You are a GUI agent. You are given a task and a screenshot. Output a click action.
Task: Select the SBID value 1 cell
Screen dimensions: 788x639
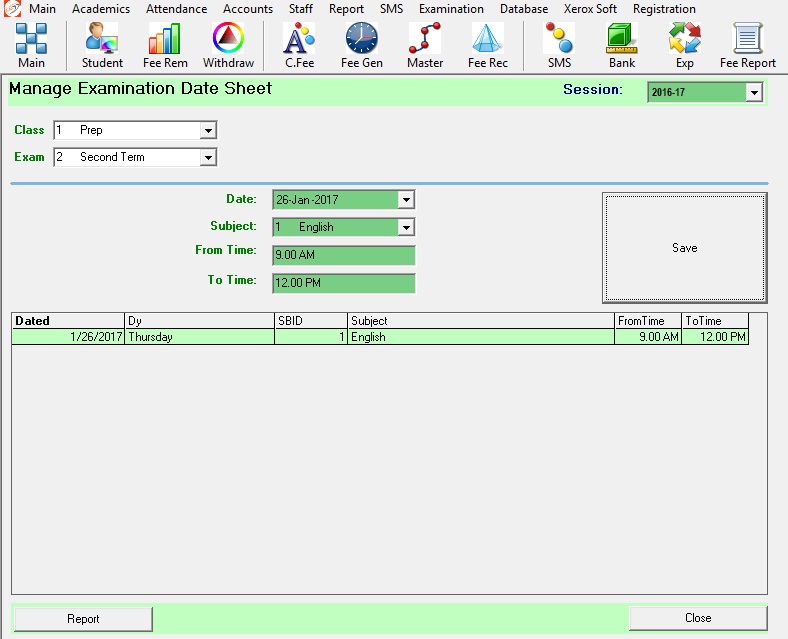pyautogui.click(x=311, y=337)
